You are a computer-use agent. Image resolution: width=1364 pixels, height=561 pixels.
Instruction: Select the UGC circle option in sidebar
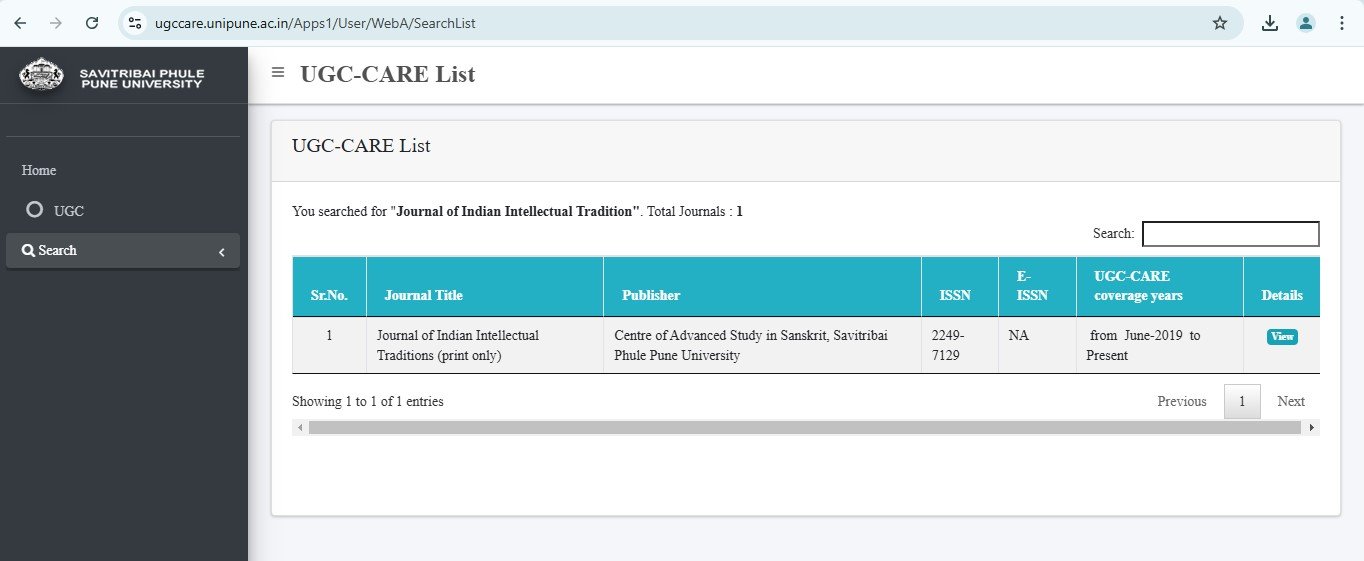click(35, 210)
